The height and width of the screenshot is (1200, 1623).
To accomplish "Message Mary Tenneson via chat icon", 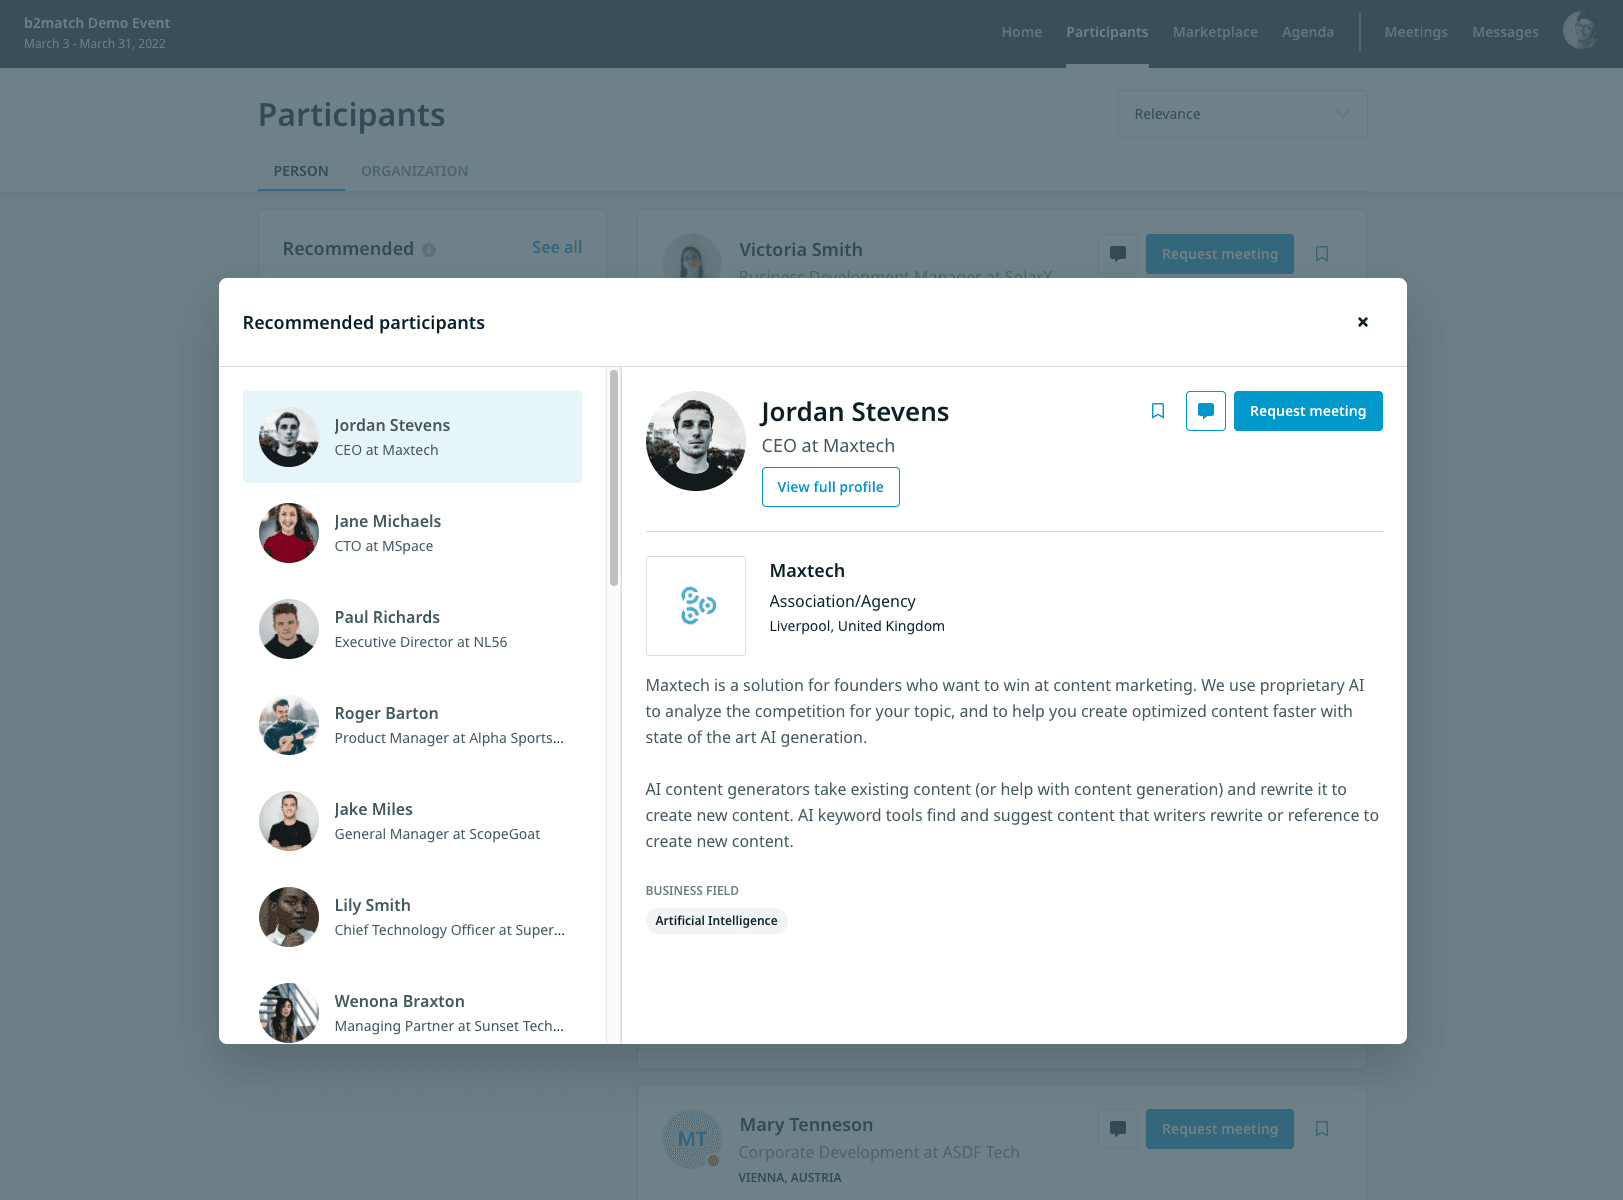I will tap(1118, 1129).
